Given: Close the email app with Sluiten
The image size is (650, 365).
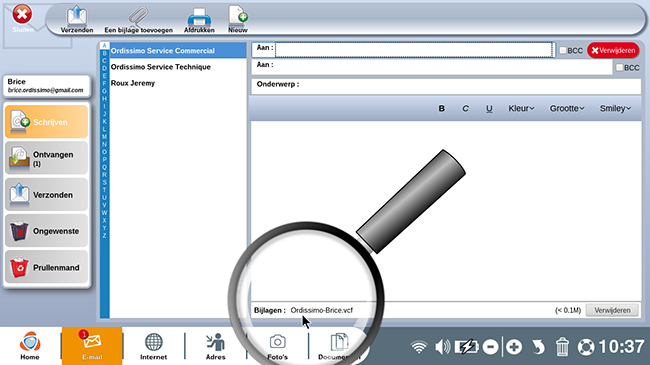Looking at the screenshot, I should pyautogui.click(x=22, y=19).
